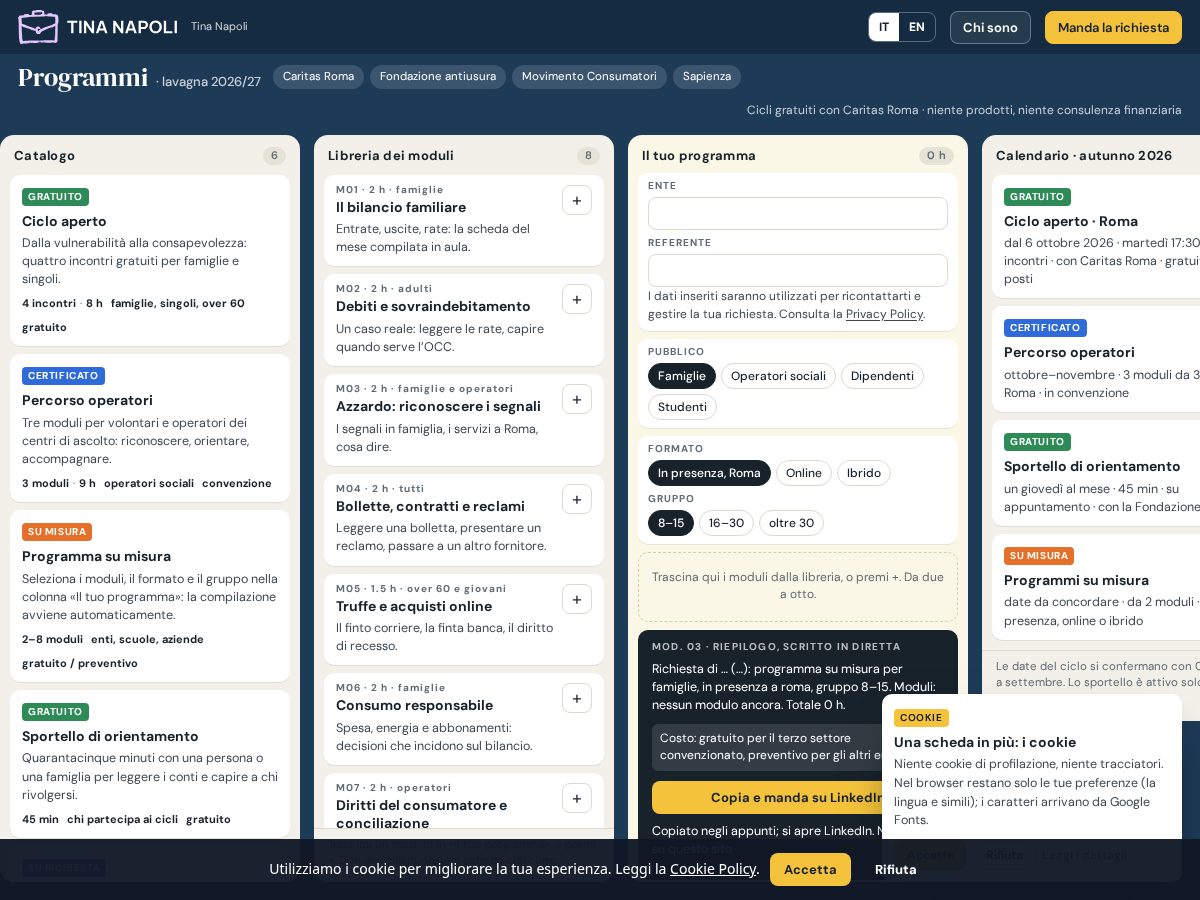The image size is (1200, 900).
Task: Switch language to IT
Action: click(x=884, y=27)
